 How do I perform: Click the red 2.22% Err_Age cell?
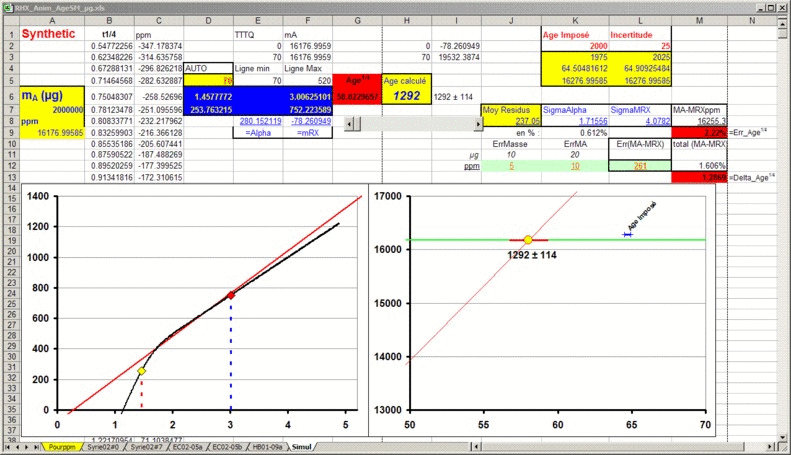click(699, 133)
